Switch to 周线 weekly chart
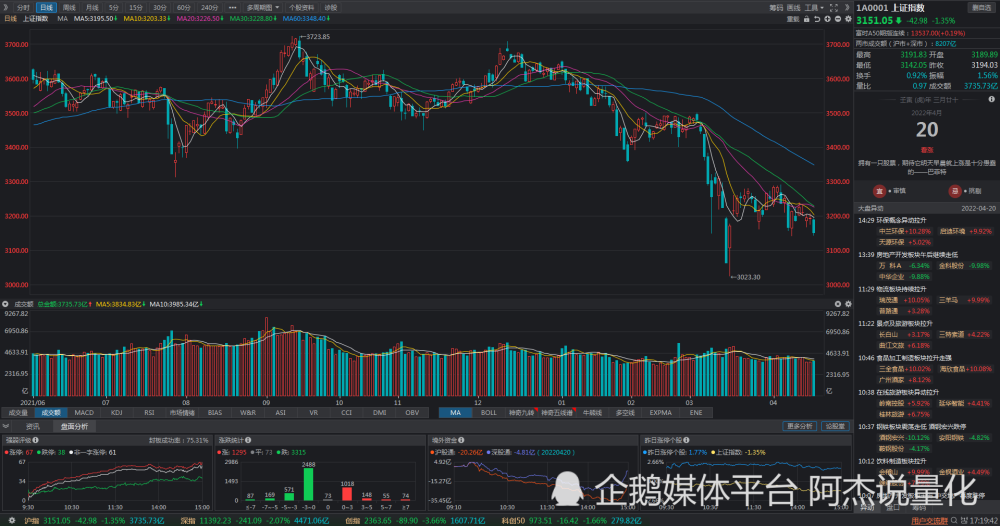Viewport: 1000px width, 526px height. click(69, 8)
